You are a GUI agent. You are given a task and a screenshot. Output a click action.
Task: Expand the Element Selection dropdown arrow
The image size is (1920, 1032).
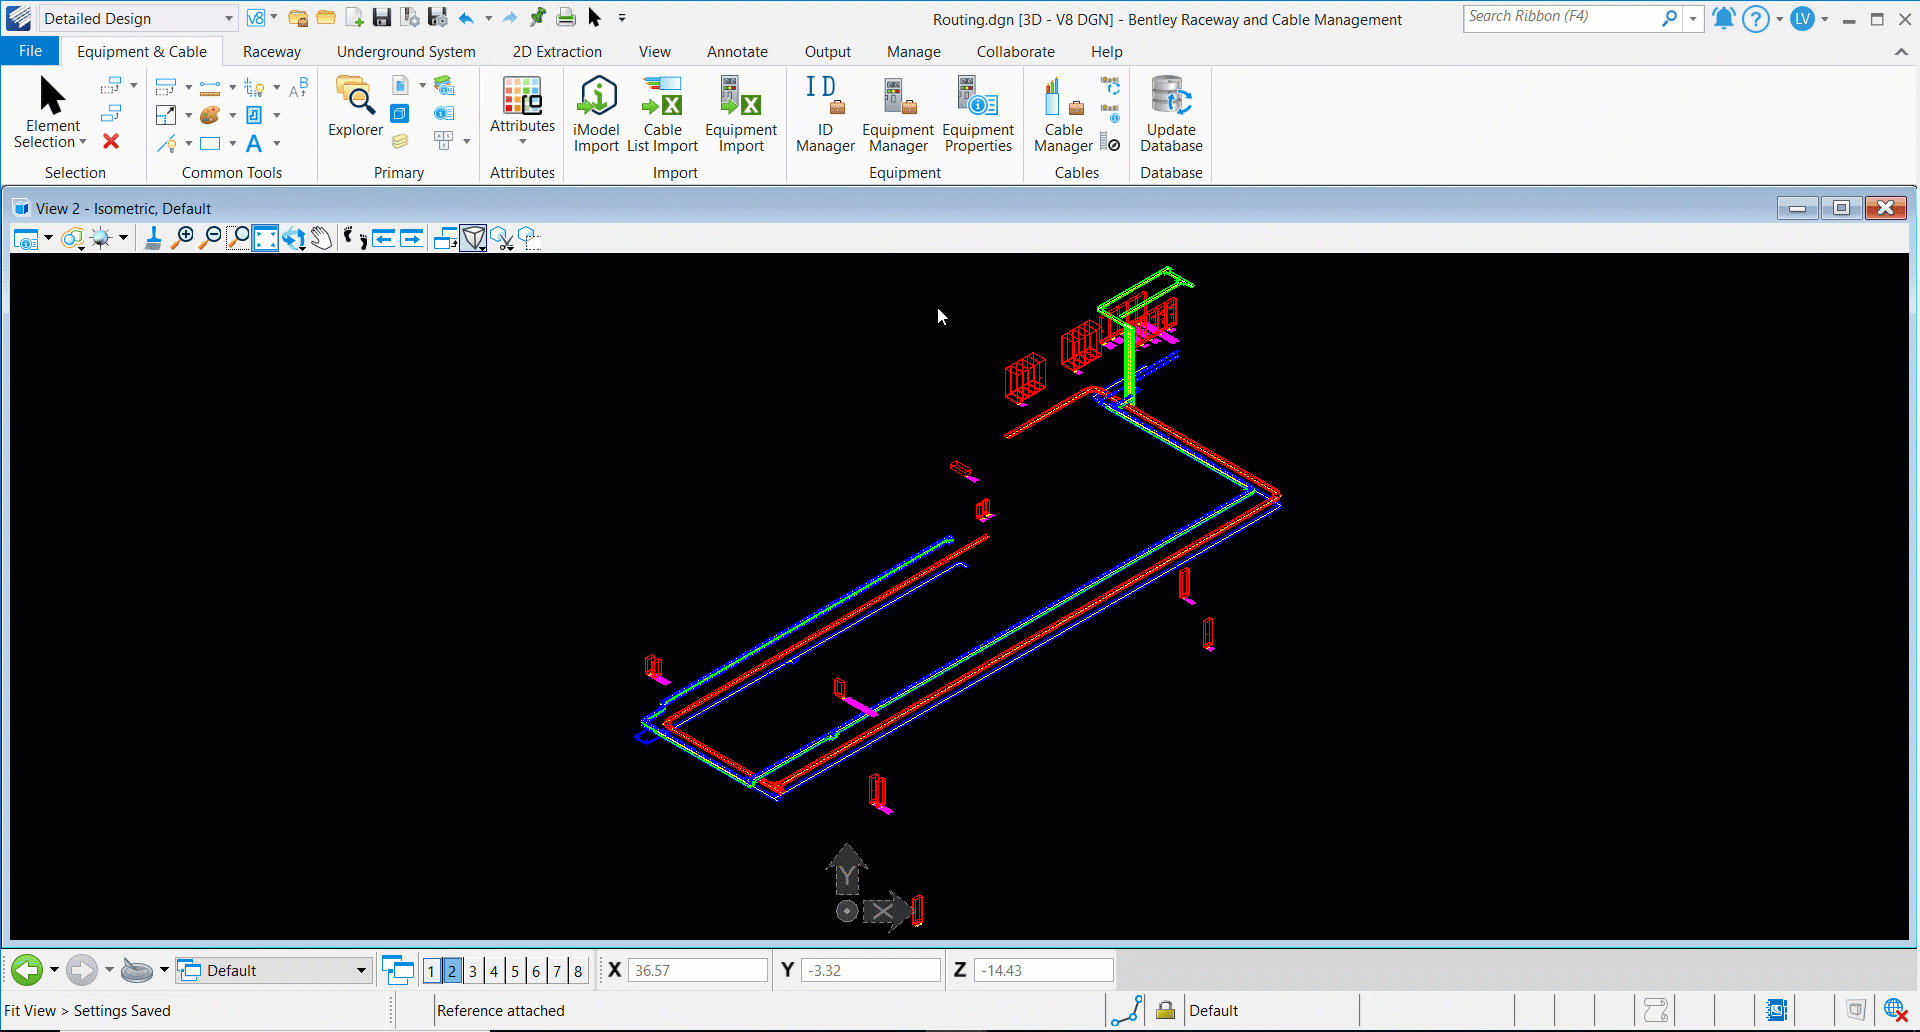point(82,142)
